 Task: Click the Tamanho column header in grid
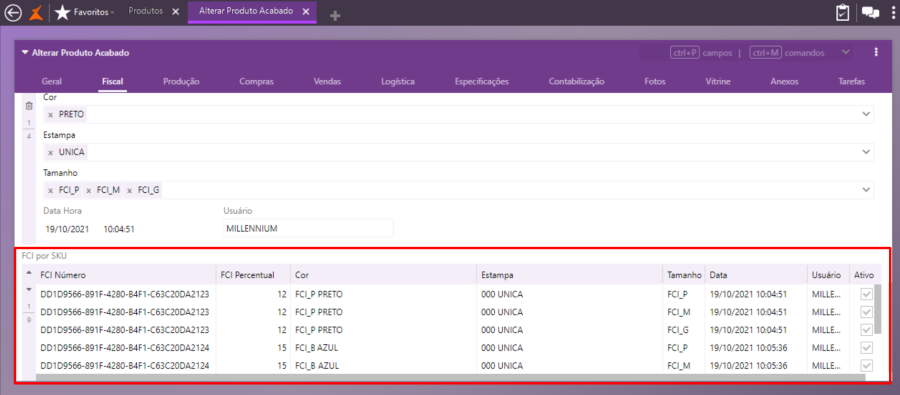click(x=684, y=275)
